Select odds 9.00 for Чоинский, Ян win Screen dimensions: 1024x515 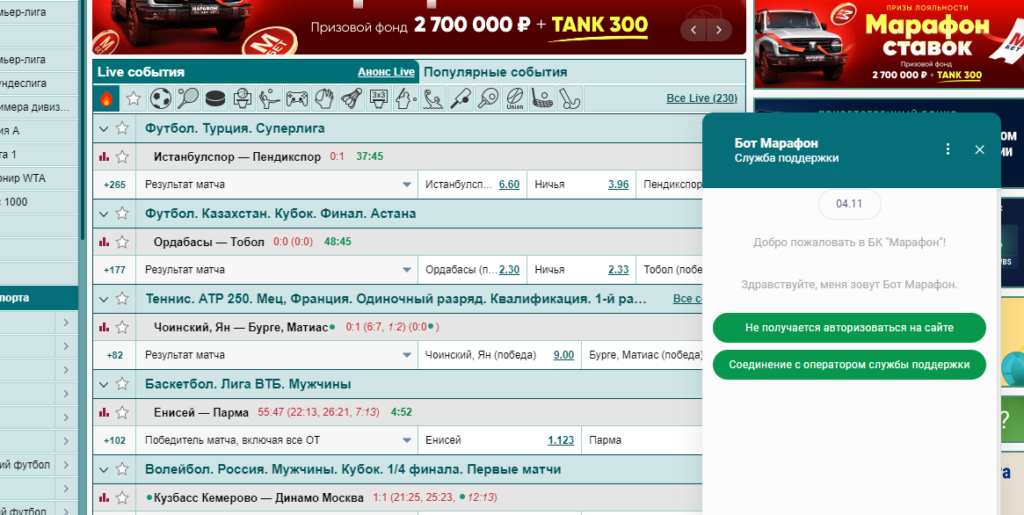[564, 355]
